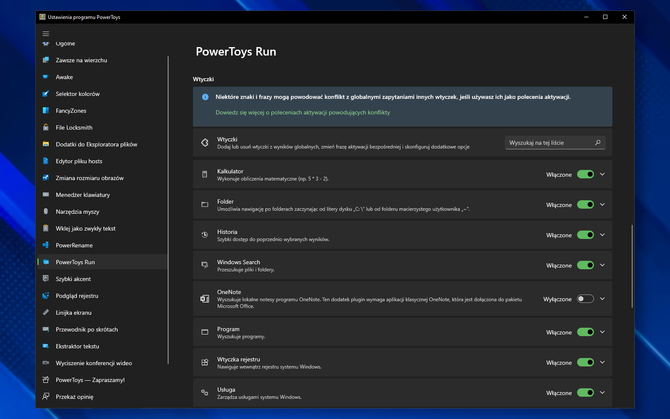The width and height of the screenshot is (670, 419).
Task: Go to the PowerRename page
Action: [x=103, y=245]
